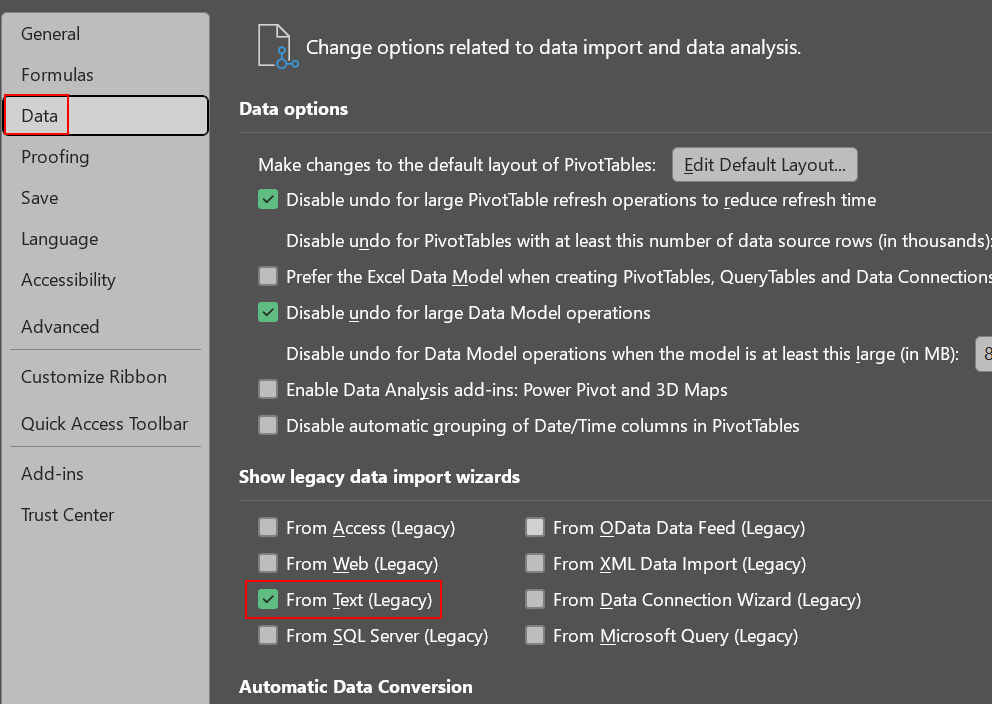The height and width of the screenshot is (704, 992).
Task: Uncheck Disable undo for large PivotTable refresh
Action: (268, 200)
